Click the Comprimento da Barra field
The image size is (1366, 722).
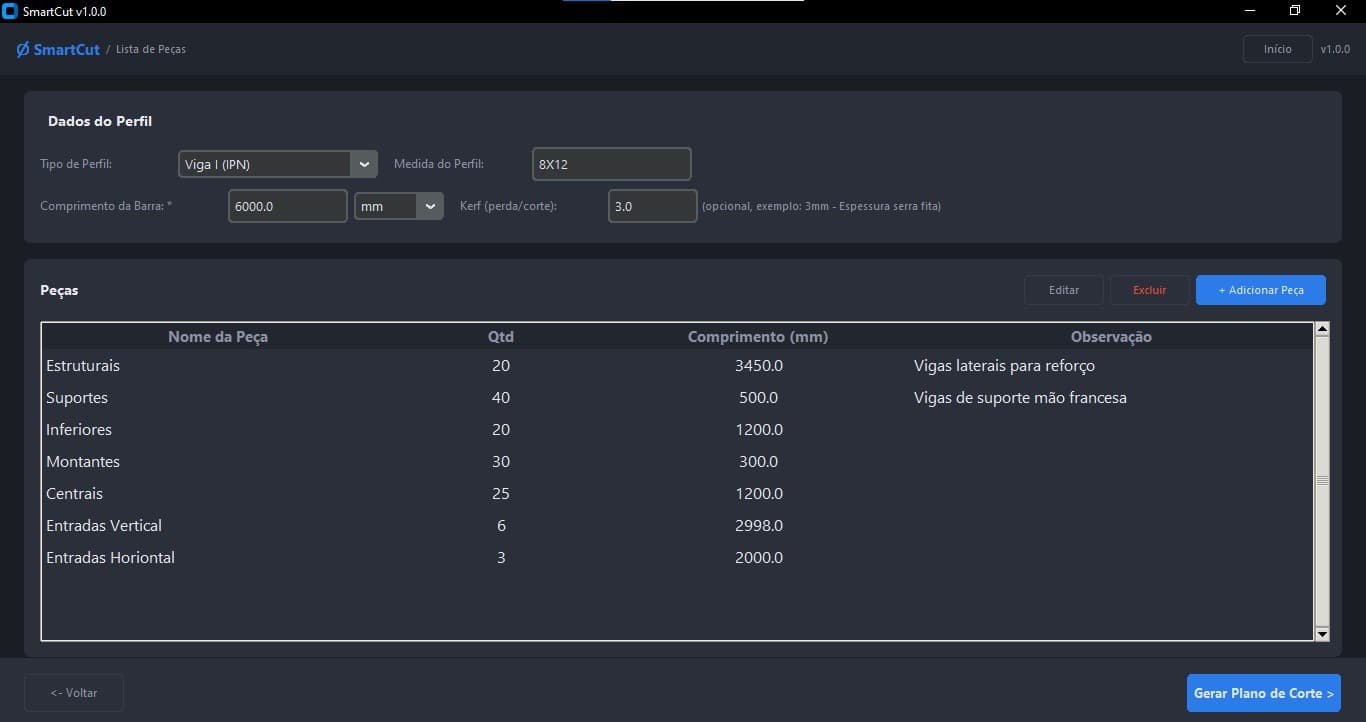pos(288,206)
